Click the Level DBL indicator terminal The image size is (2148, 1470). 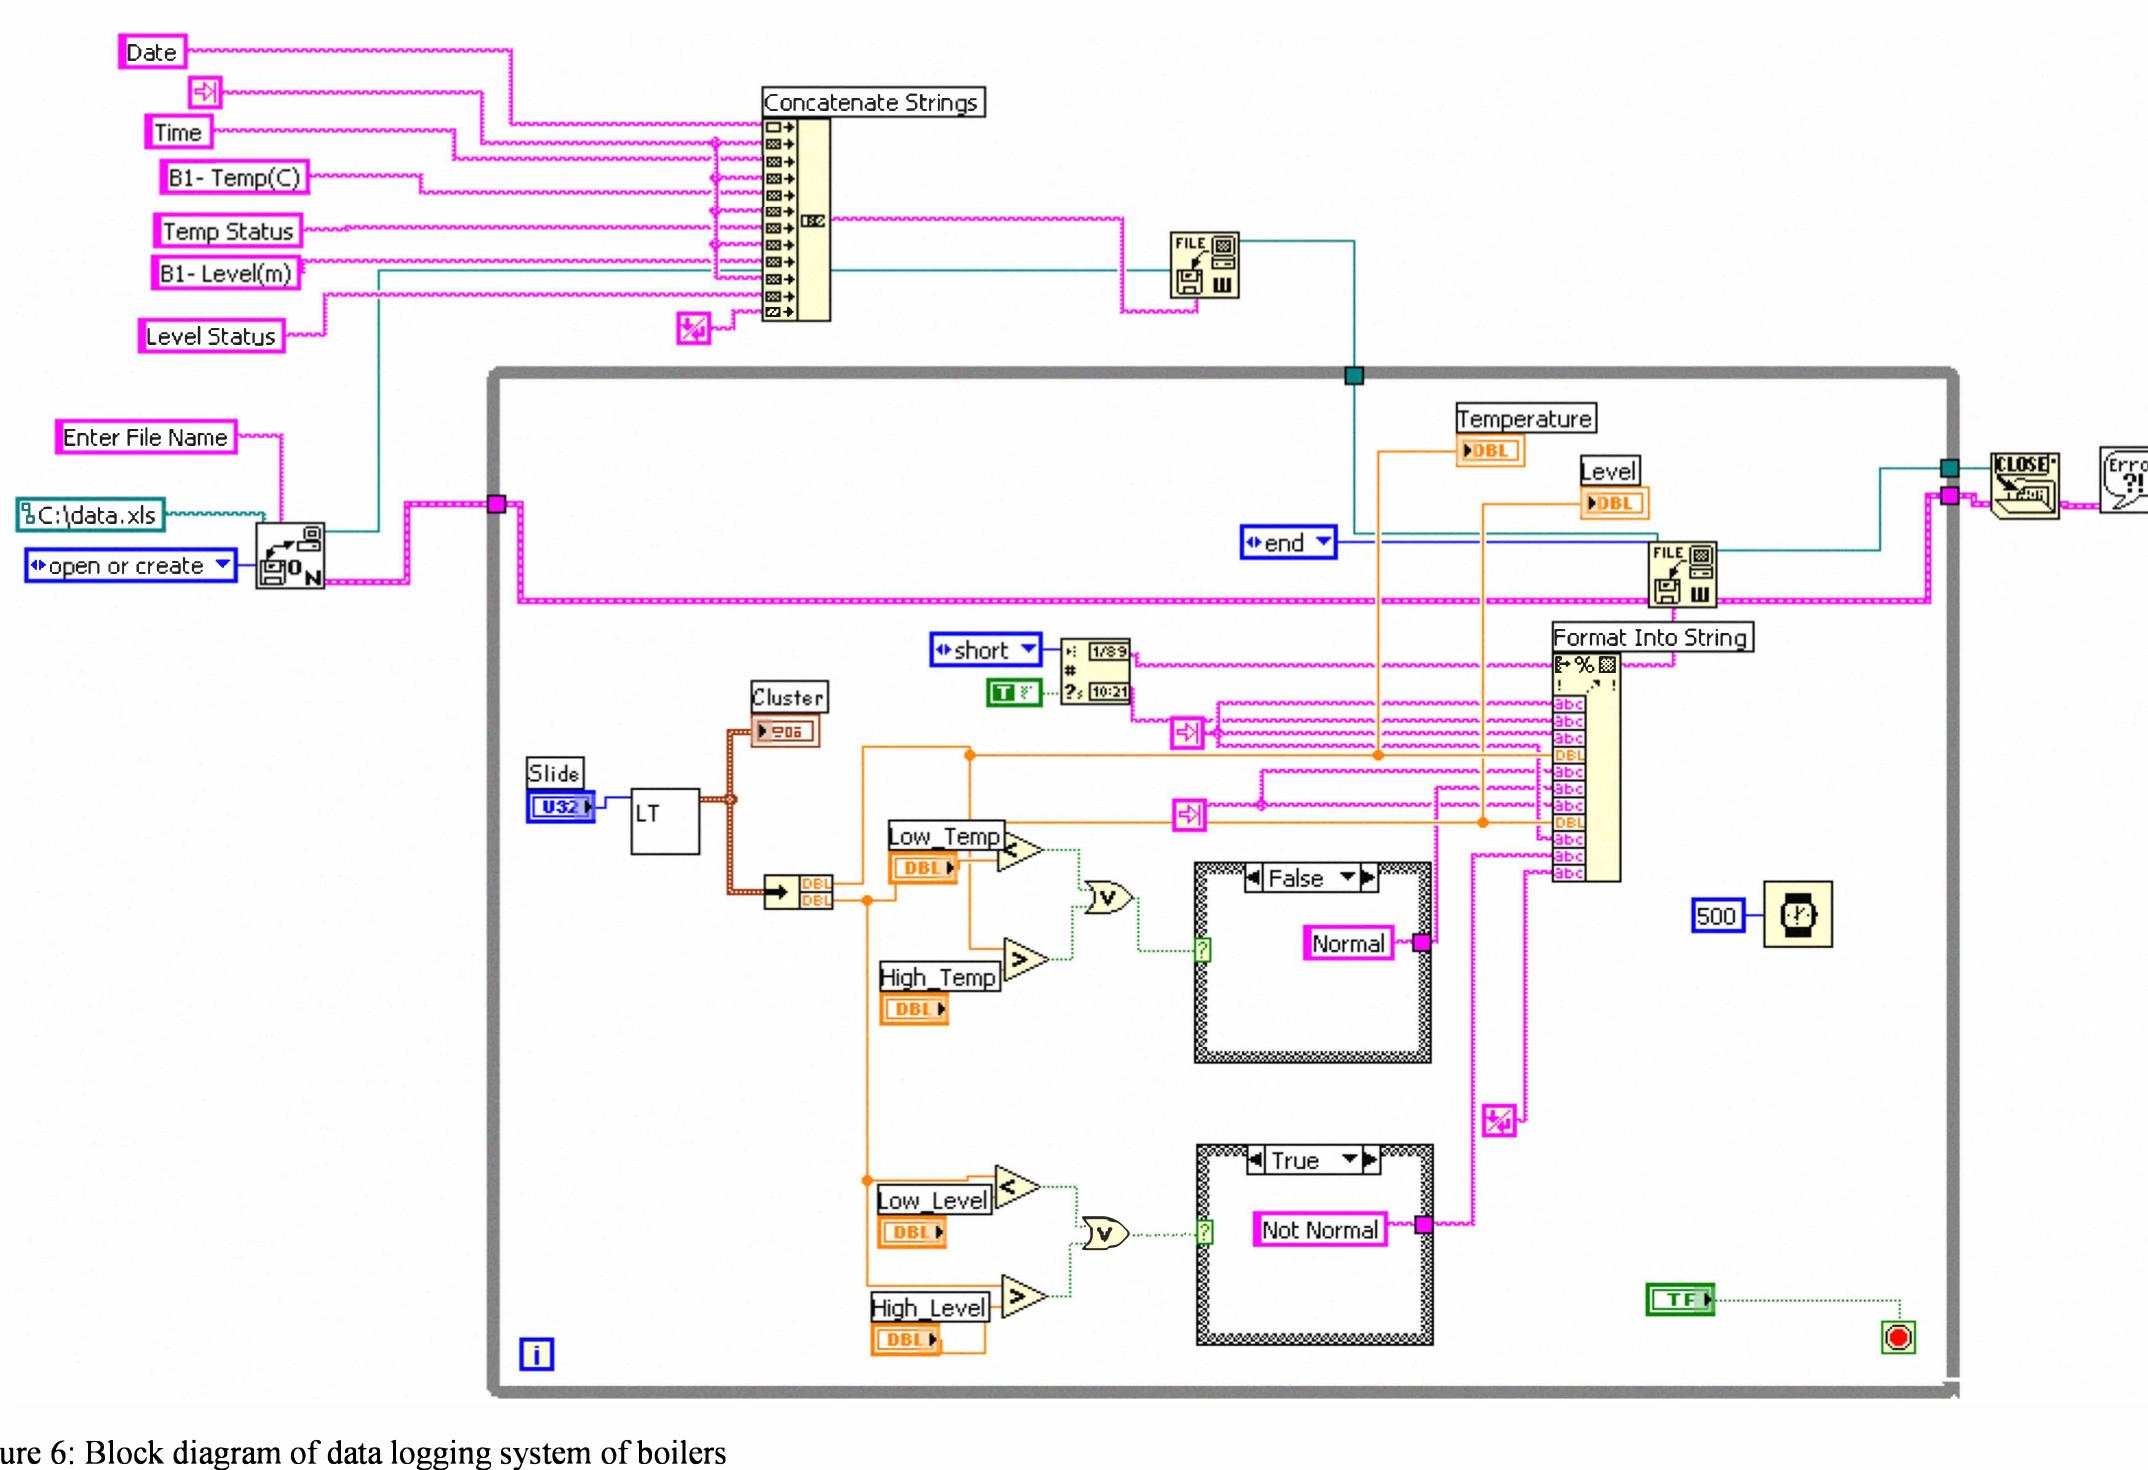1614,503
